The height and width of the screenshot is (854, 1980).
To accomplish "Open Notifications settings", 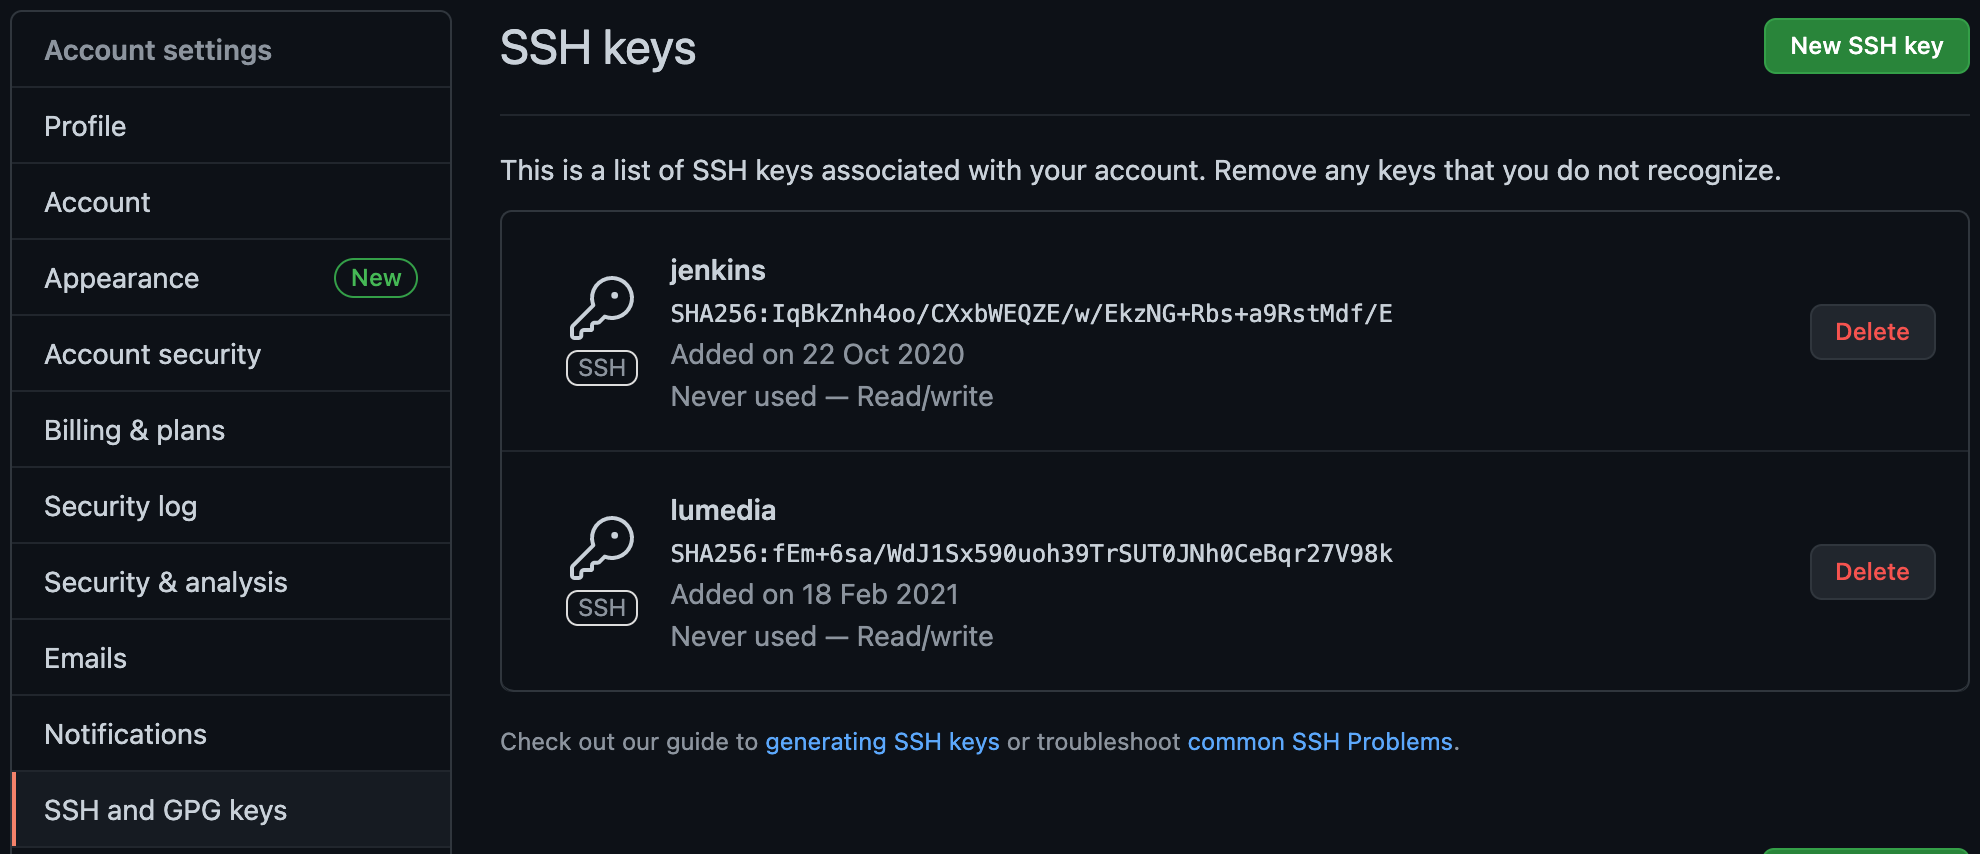I will tap(126, 734).
